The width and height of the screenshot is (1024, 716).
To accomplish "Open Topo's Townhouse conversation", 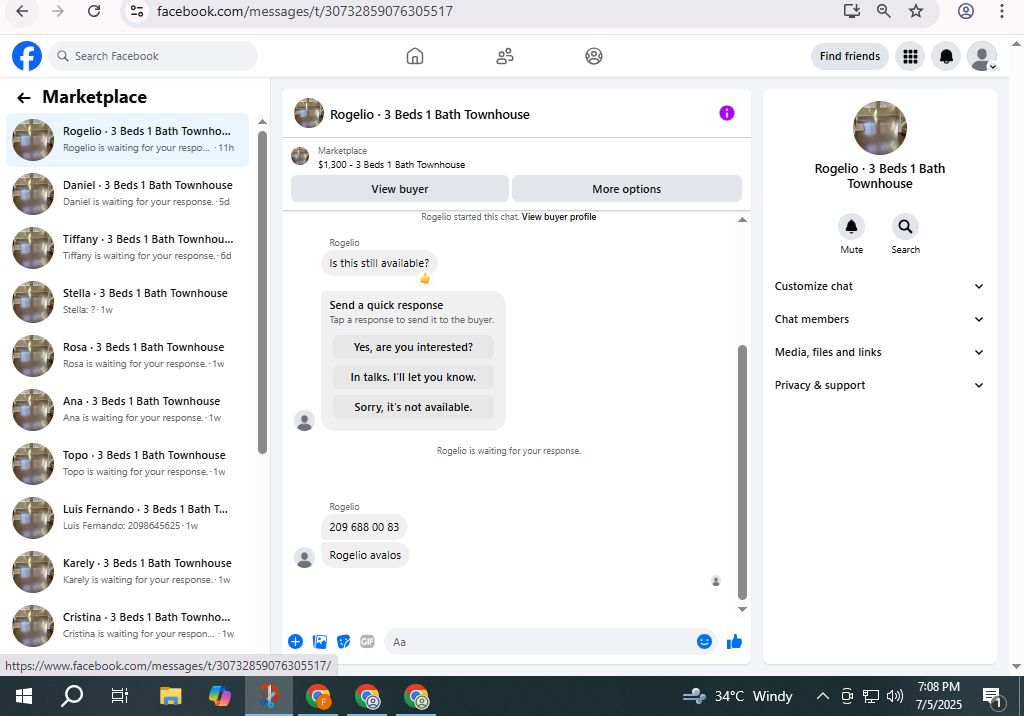I will pos(127,464).
